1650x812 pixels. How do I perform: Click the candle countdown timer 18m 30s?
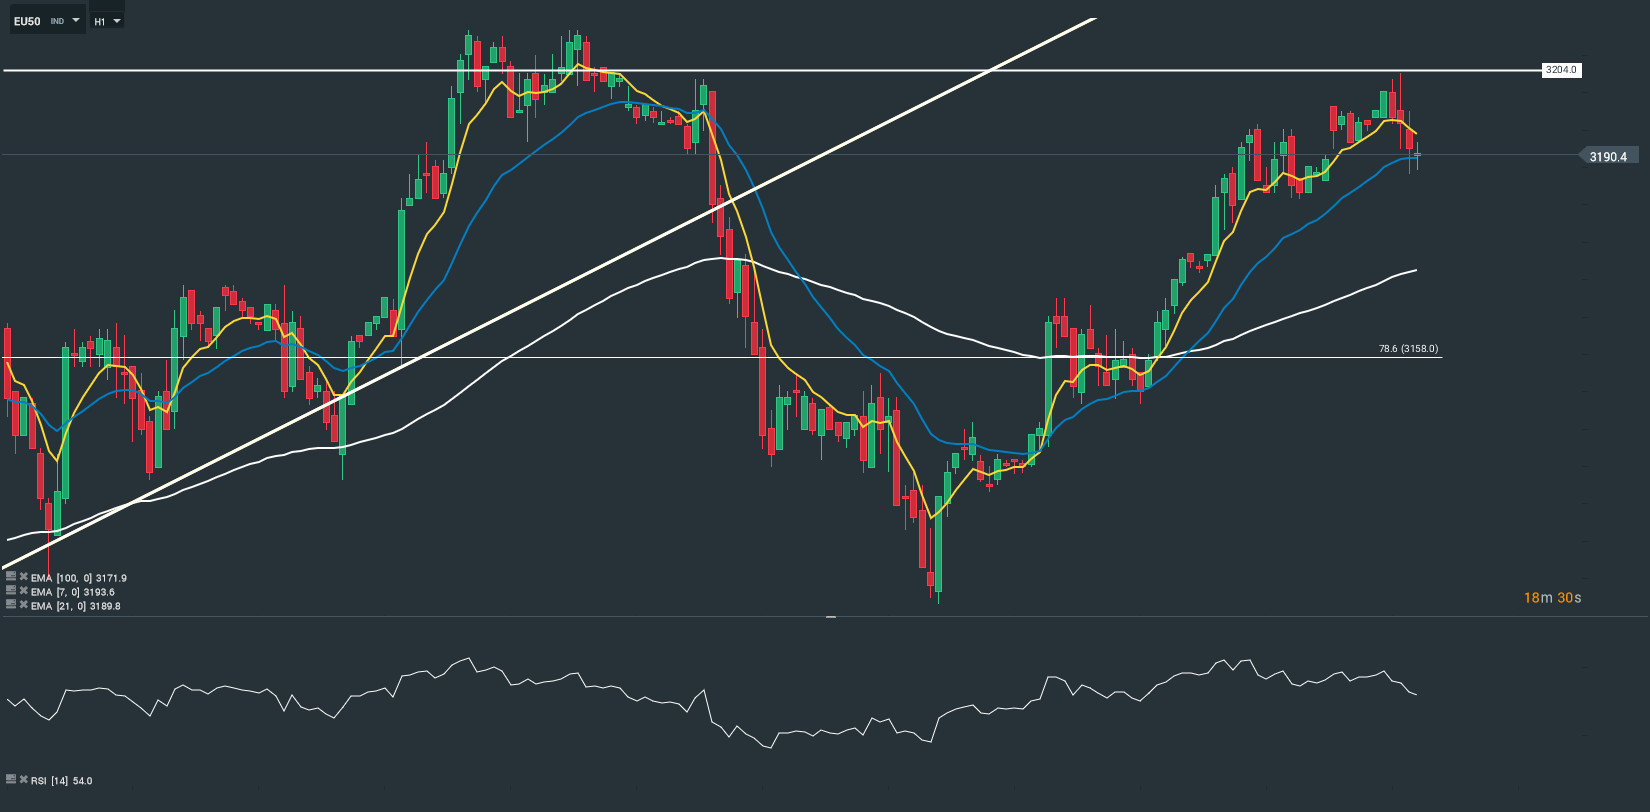pos(1552,598)
